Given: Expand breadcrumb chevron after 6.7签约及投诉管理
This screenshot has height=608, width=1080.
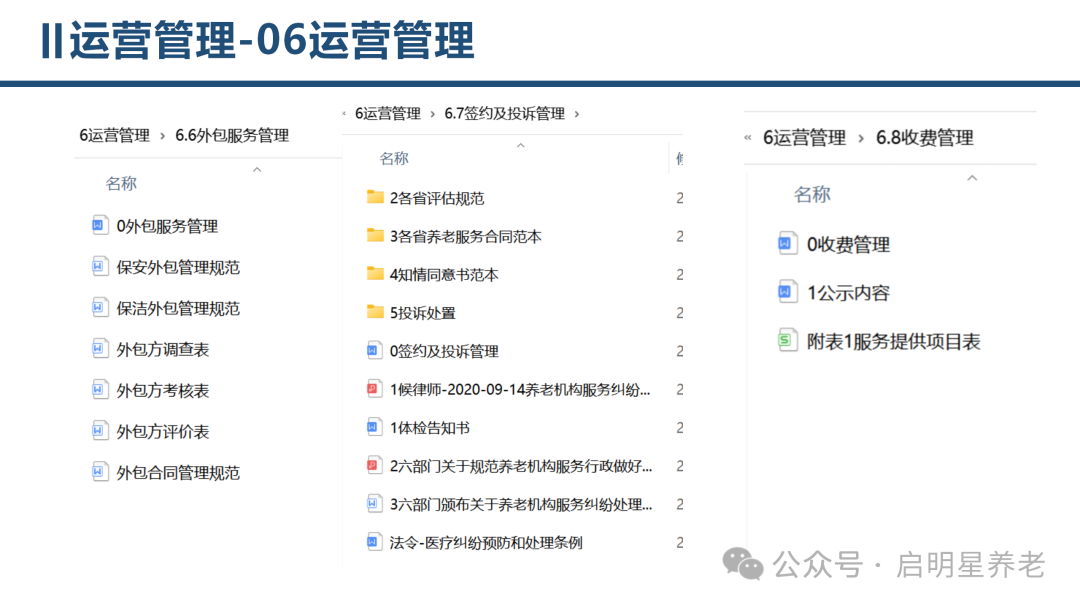Looking at the screenshot, I should tap(577, 114).
